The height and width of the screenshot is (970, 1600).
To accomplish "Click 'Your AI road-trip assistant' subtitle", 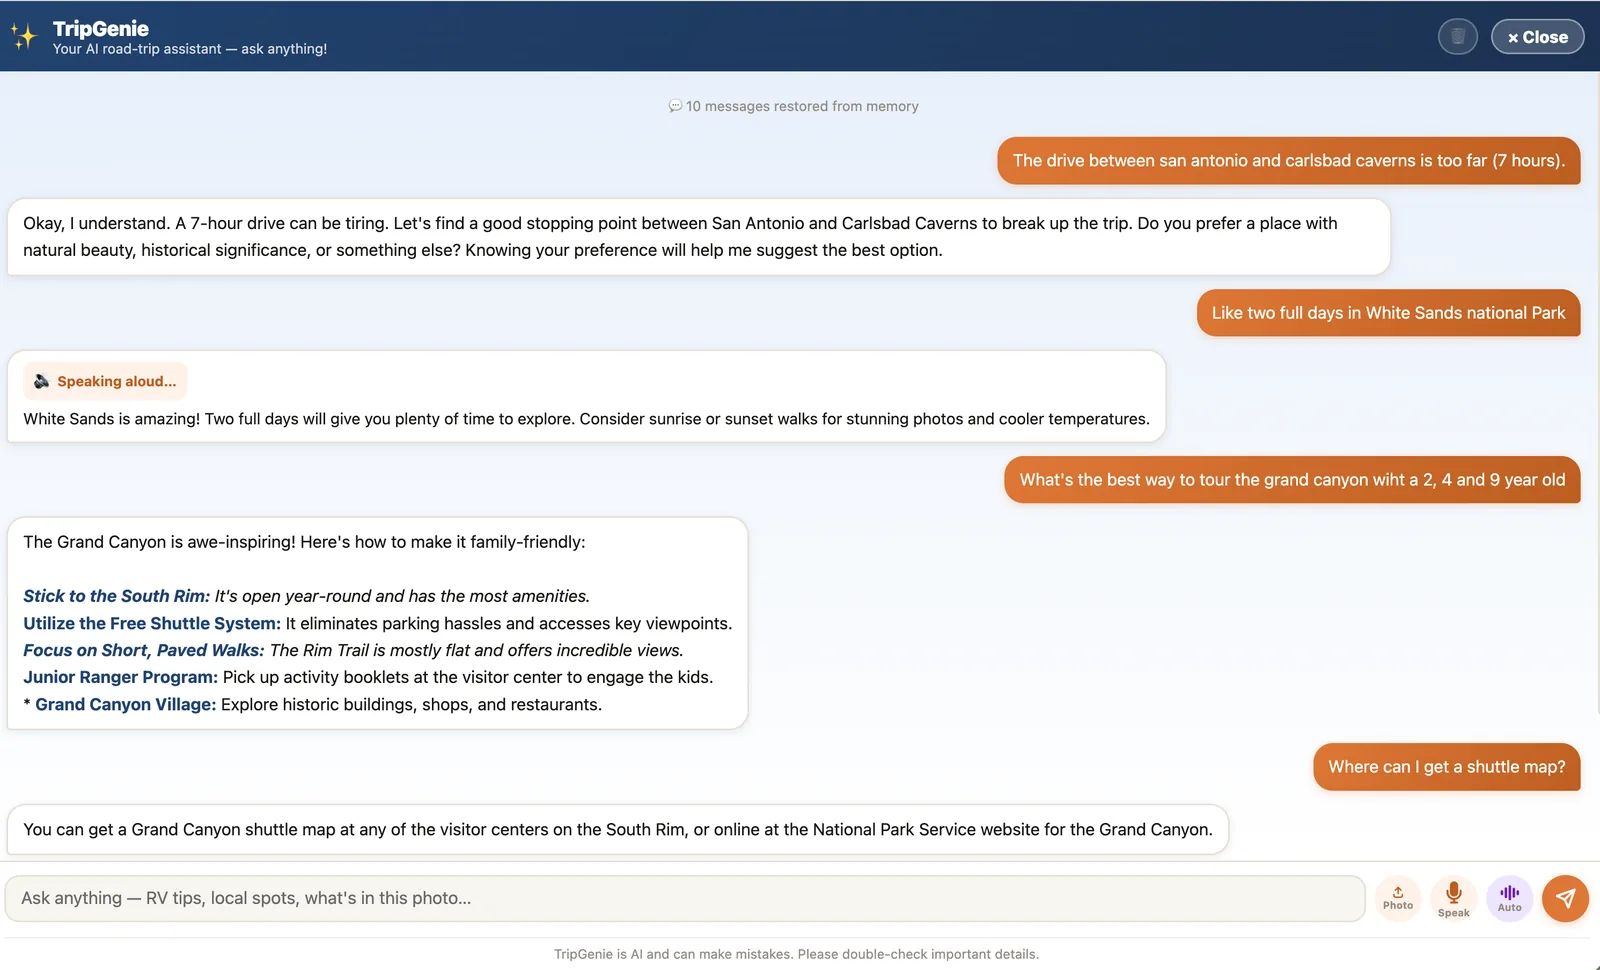I will point(190,49).
